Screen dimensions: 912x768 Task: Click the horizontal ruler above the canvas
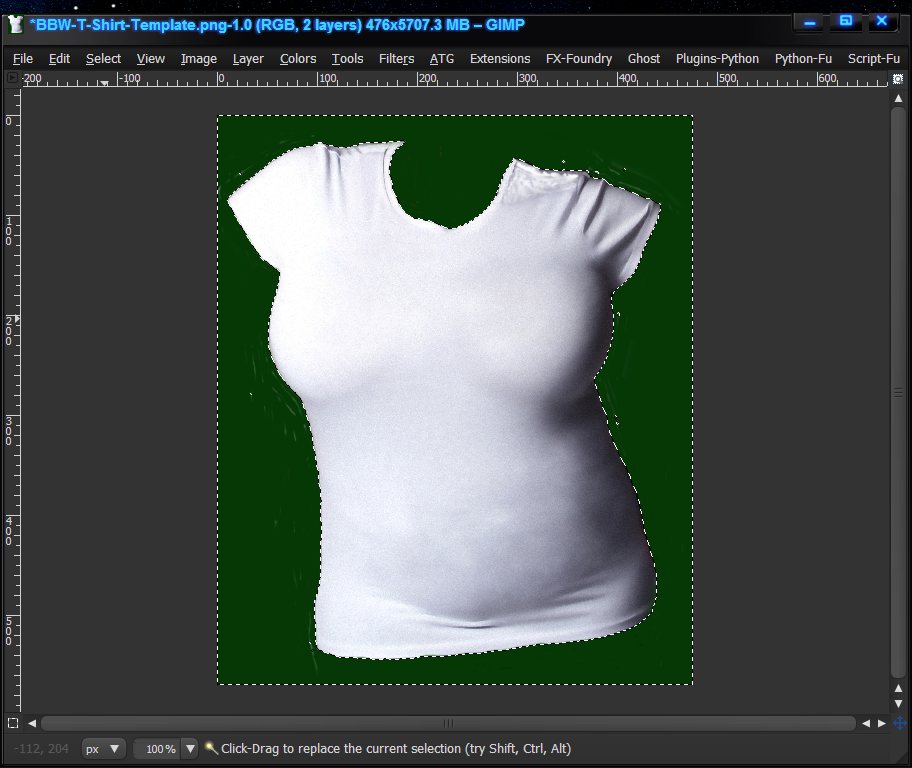[455, 79]
